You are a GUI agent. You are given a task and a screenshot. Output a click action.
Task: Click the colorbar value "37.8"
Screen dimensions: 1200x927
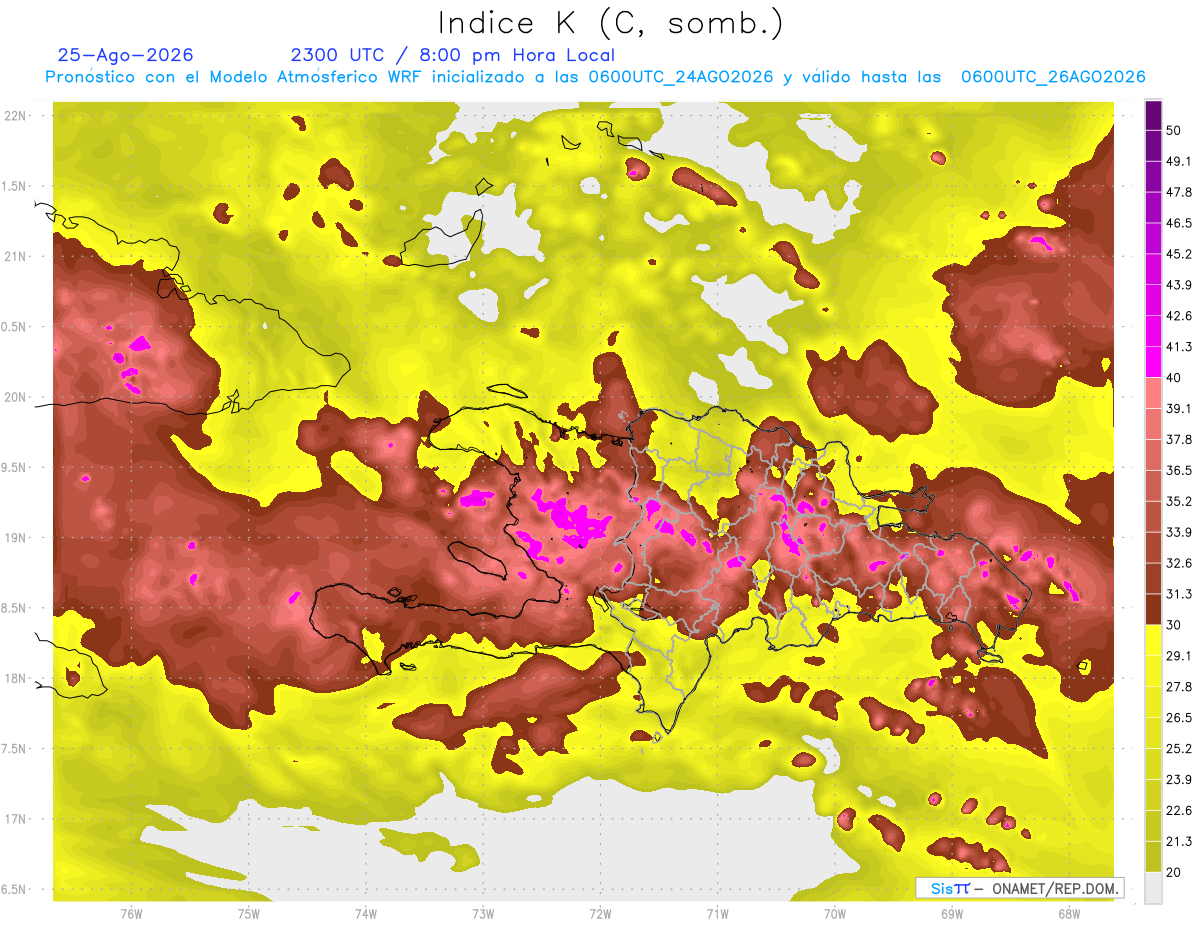tap(1179, 440)
